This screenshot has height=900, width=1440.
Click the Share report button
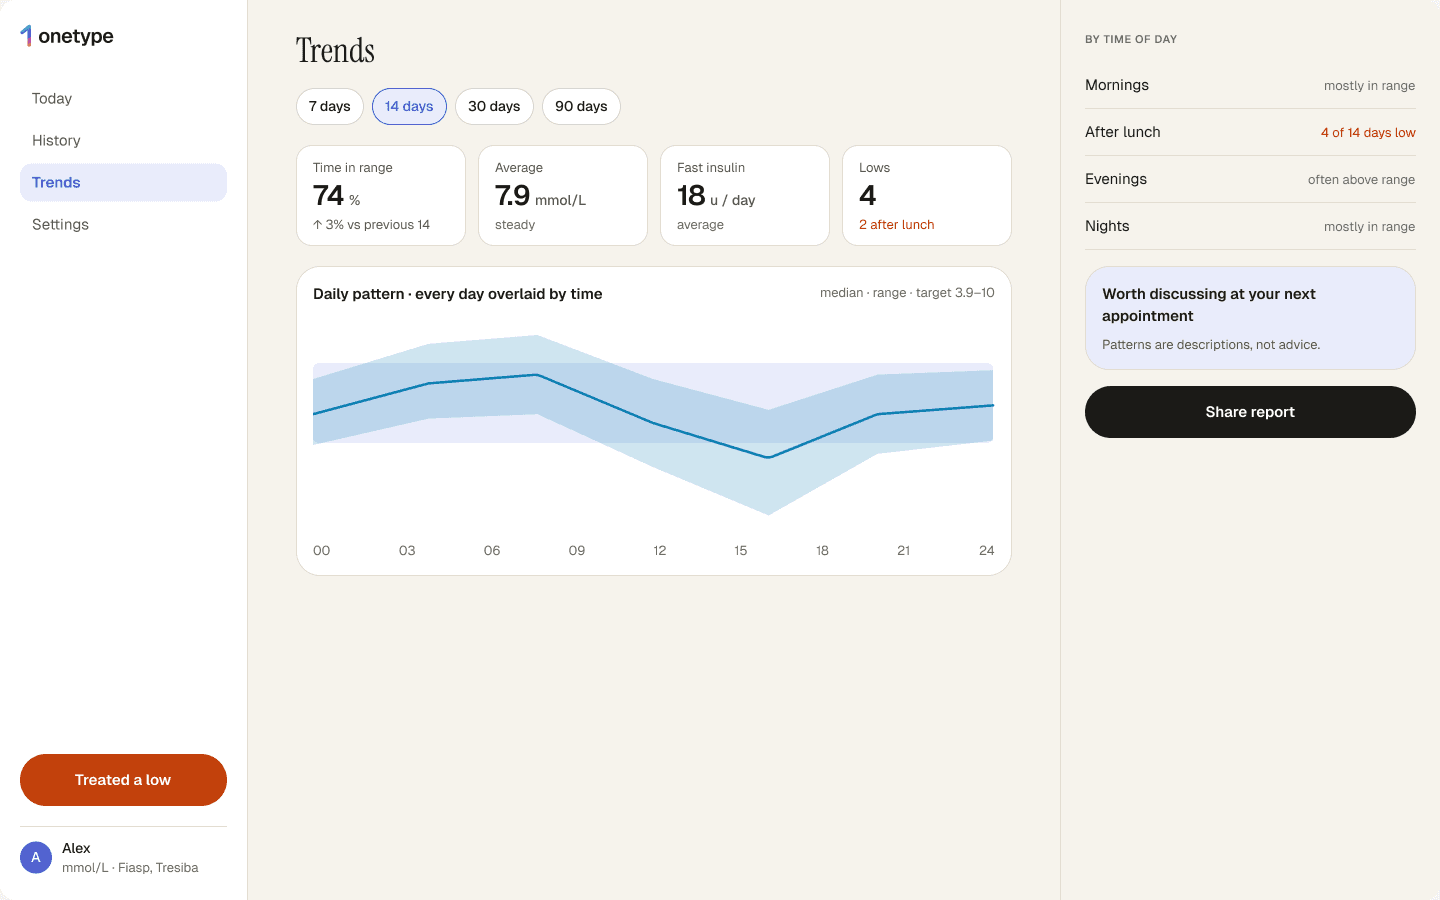tap(1250, 412)
